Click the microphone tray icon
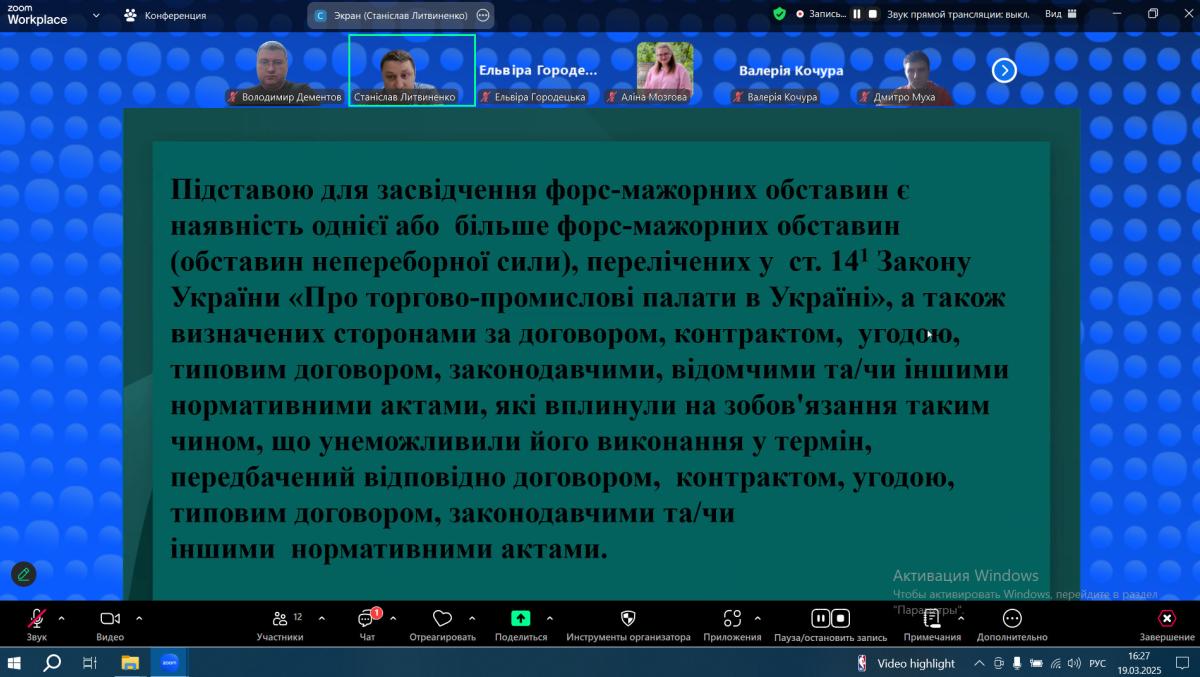The image size is (1200, 677). 1017,662
